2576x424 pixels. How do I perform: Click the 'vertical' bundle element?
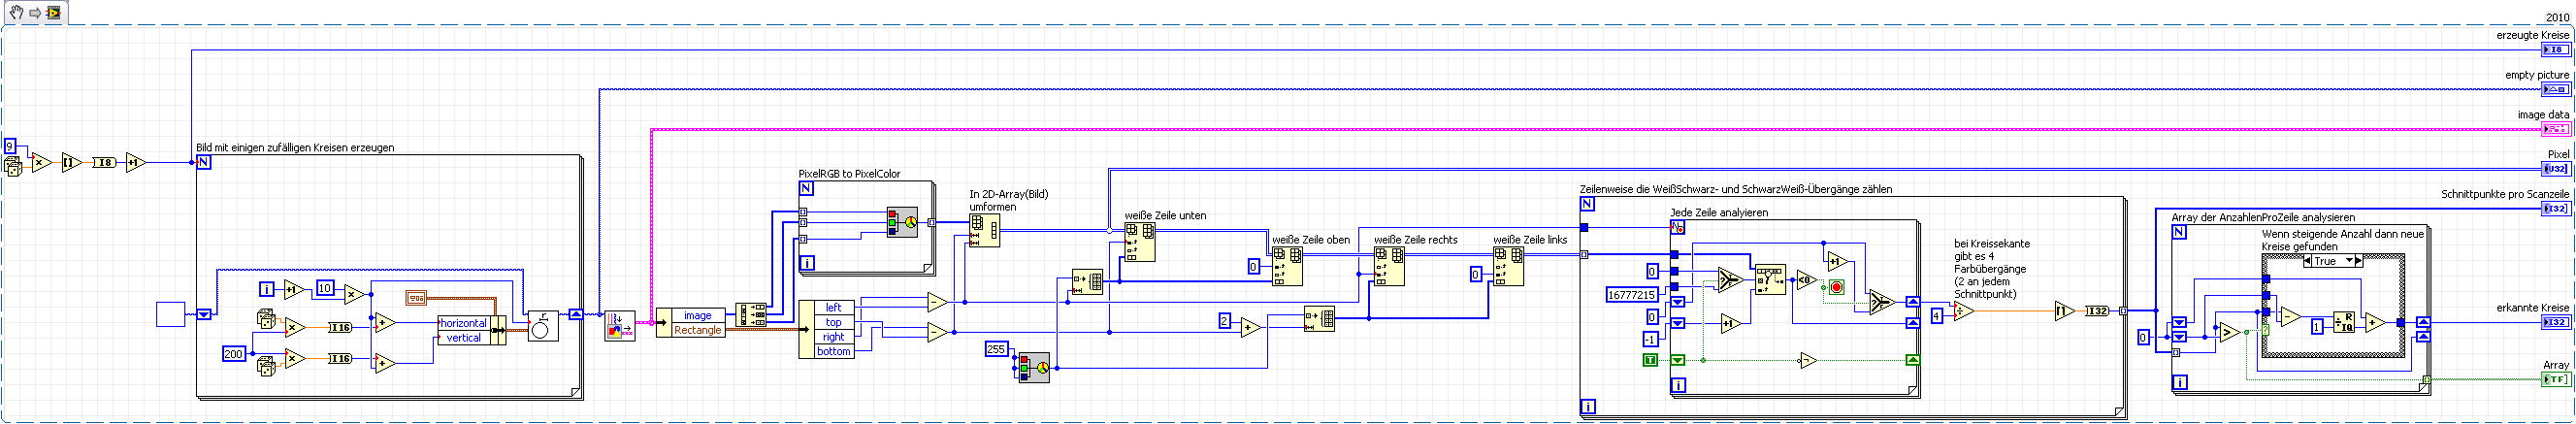pos(463,338)
